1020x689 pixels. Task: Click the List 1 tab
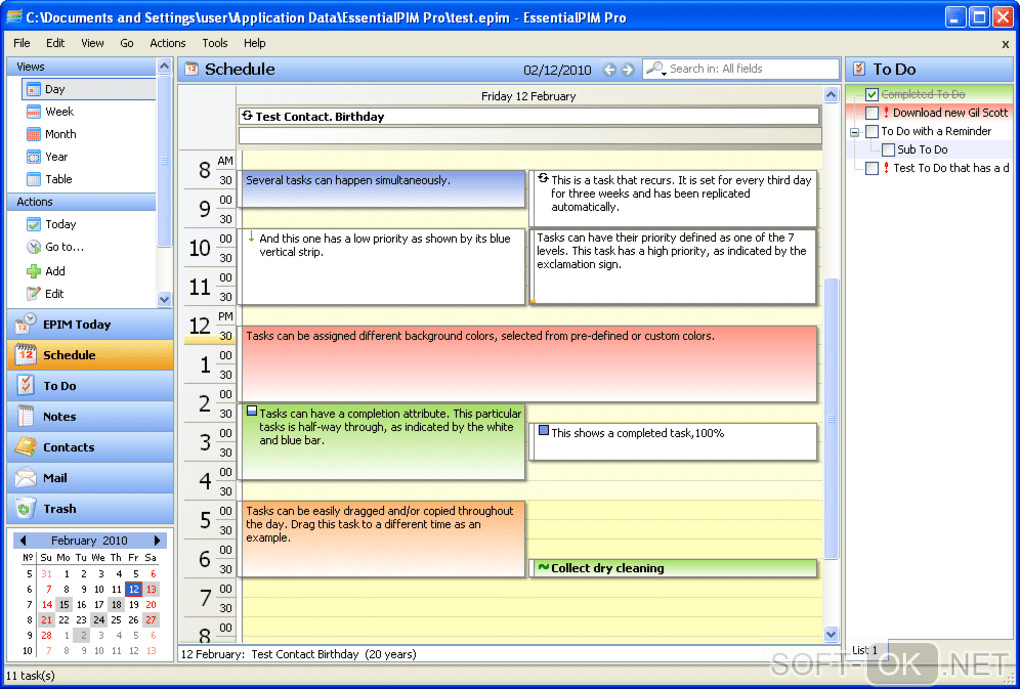[865, 650]
